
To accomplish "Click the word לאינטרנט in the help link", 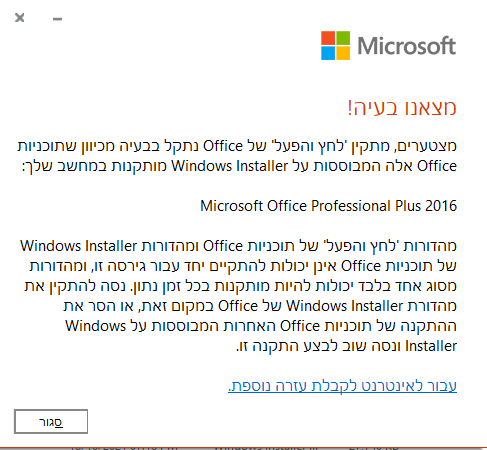I will (x=387, y=386).
